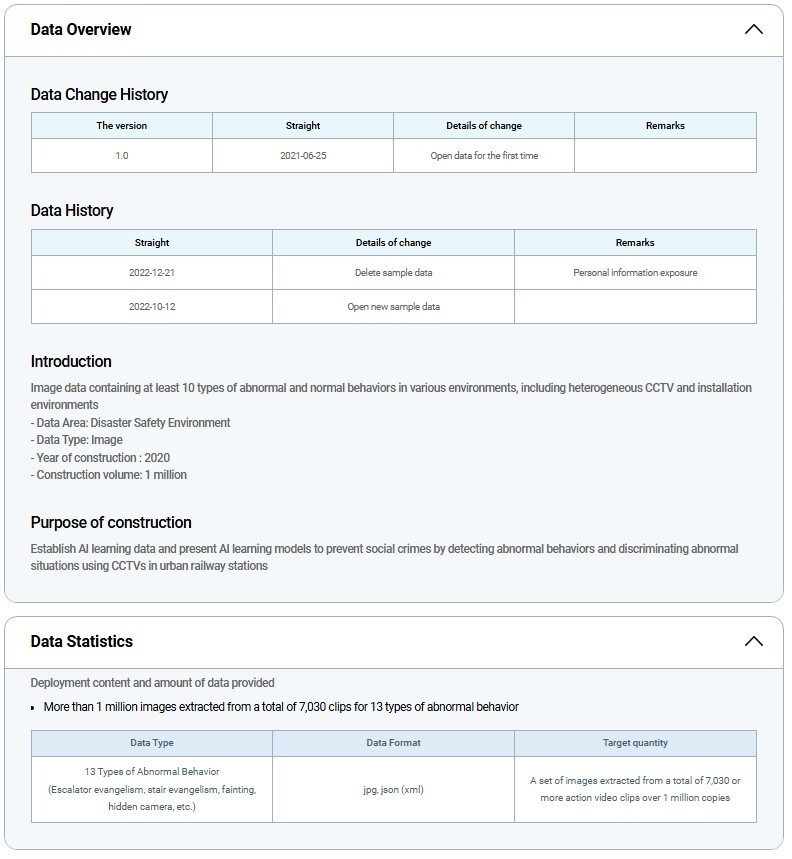Select 'Open new sample data' entry
Screen dimensions: 792x859
(393, 307)
